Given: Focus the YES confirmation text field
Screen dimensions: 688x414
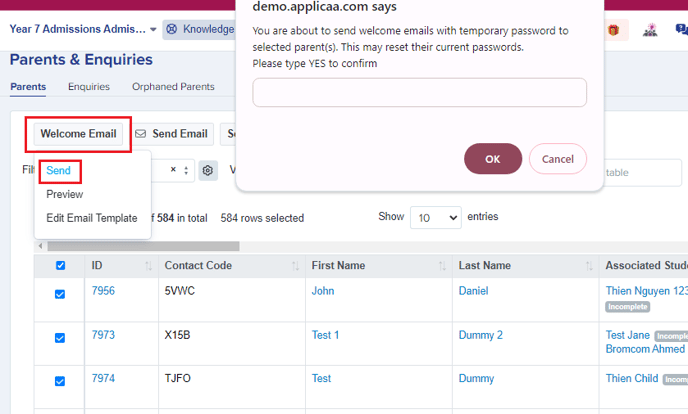Looking at the screenshot, I should [419, 93].
